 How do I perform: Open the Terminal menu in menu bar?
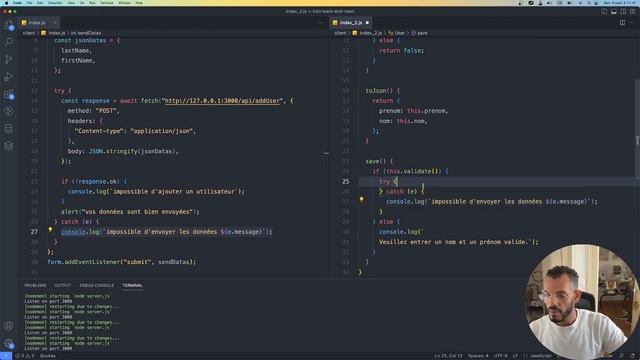coord(107,3)
